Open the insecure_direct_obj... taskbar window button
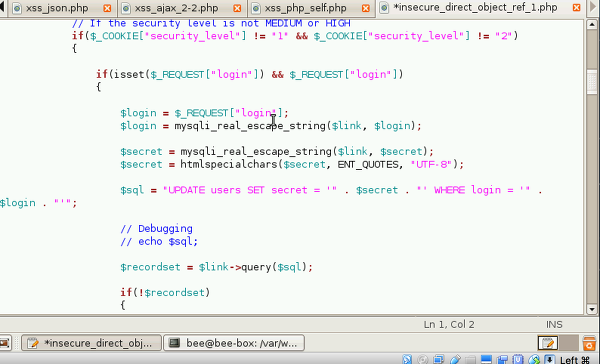 coord(91,343)
